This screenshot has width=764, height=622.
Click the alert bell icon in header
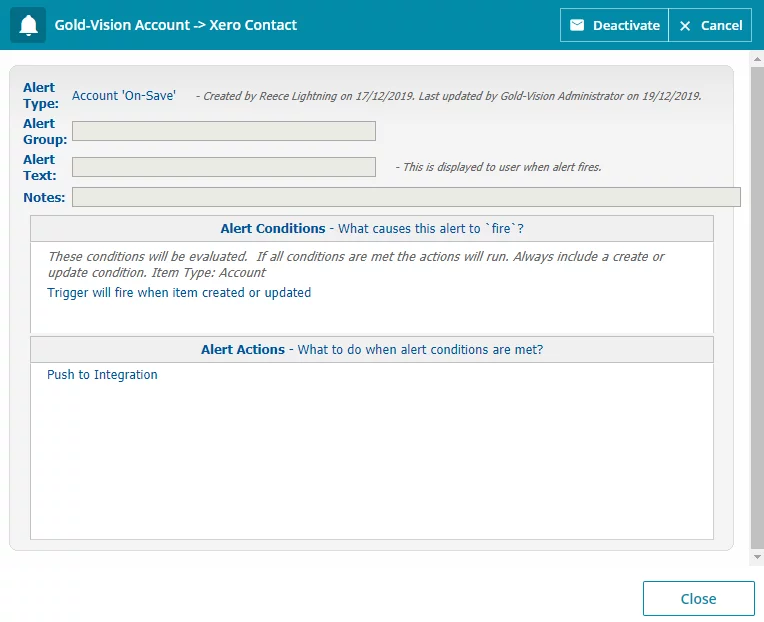pos(28,25)
